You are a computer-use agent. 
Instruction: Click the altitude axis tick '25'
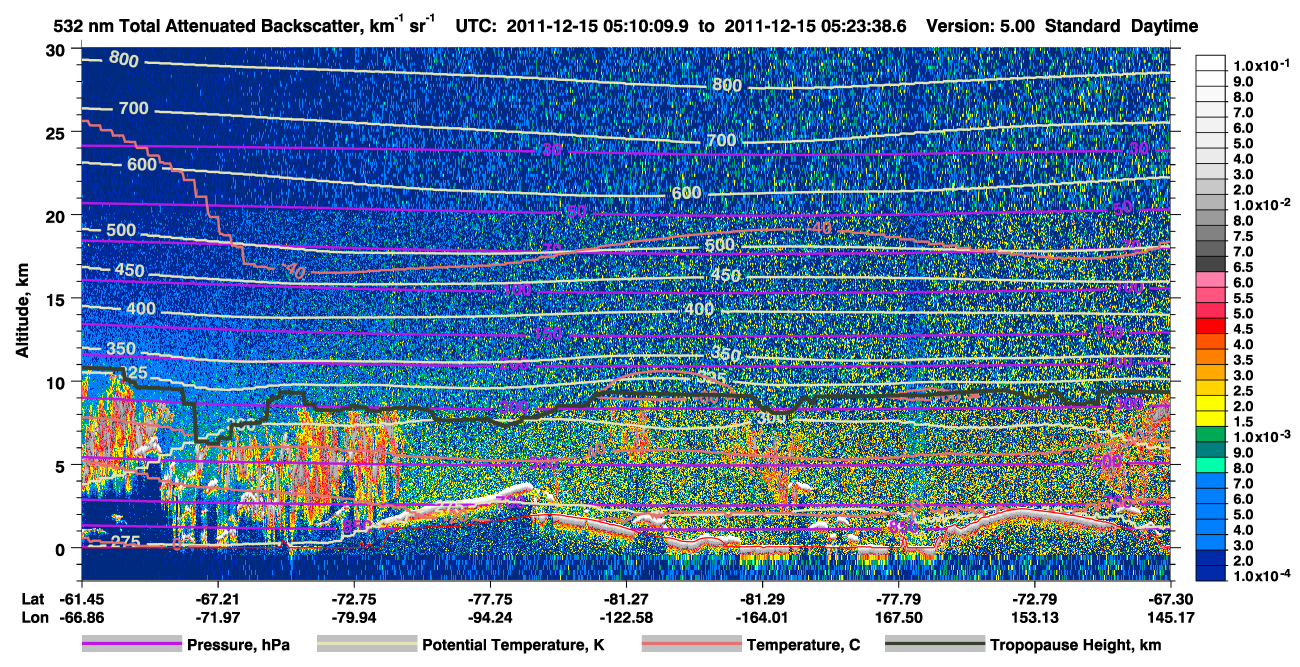click(57, 132)
